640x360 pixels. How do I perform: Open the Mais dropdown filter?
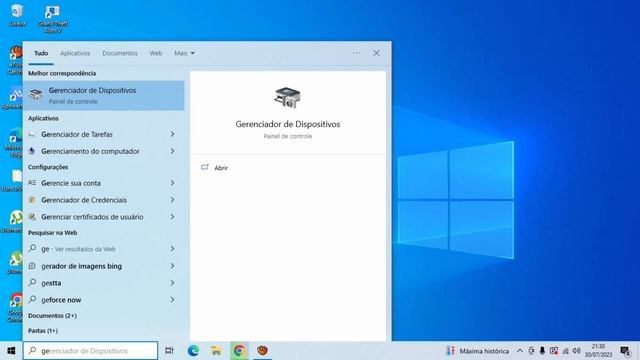[184, 53]
